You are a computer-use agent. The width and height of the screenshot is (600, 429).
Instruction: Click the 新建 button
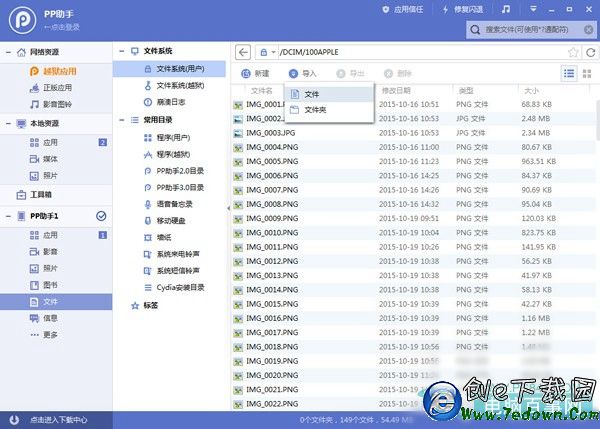[255, 73]
